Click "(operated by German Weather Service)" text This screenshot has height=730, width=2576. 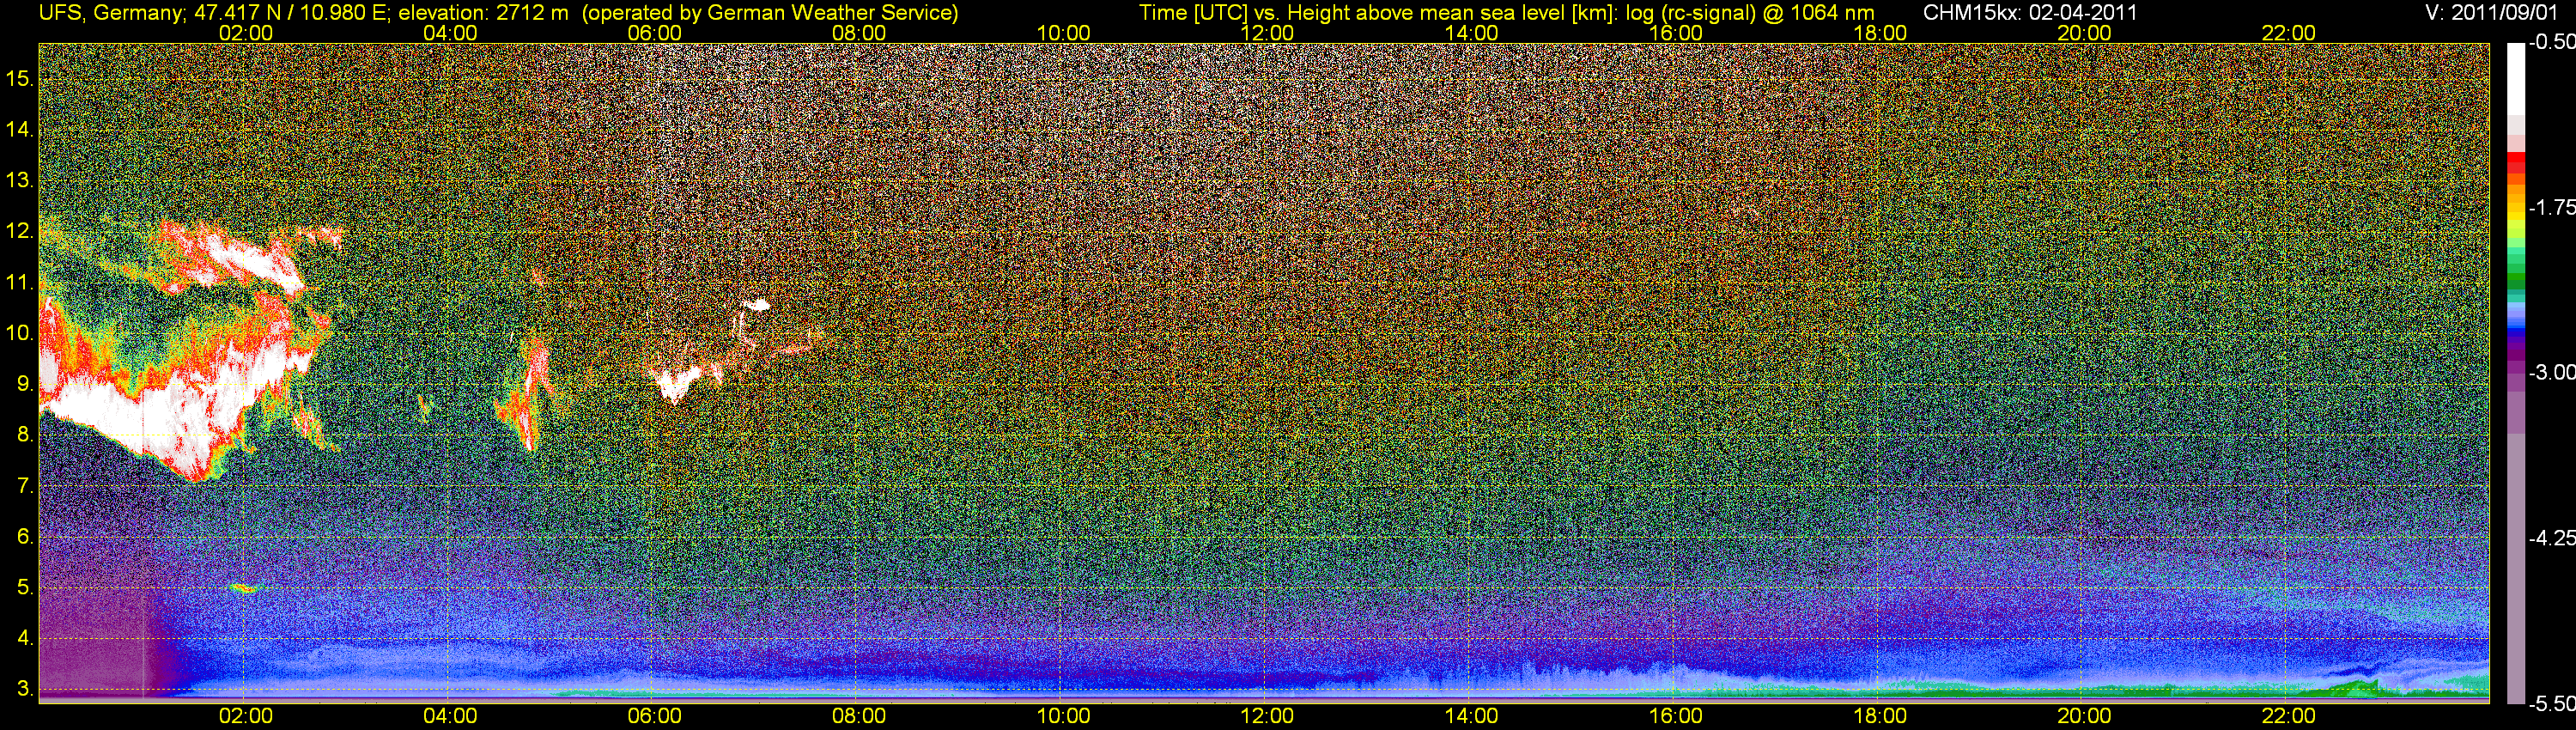(769, 13)
